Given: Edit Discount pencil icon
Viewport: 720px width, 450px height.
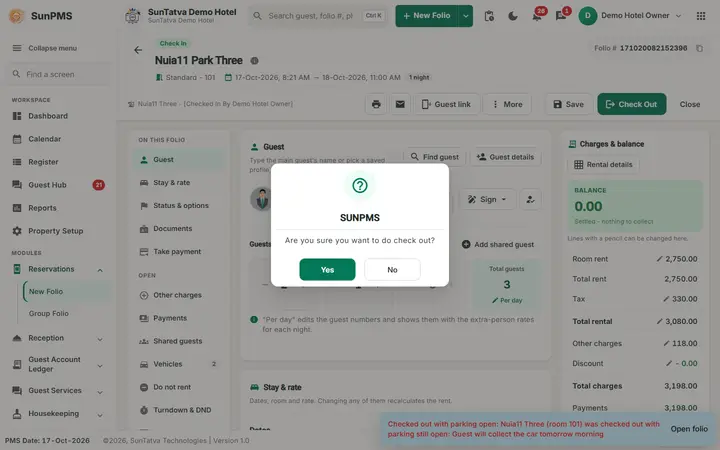Looking at the screenshot, I should pos(669,364).
